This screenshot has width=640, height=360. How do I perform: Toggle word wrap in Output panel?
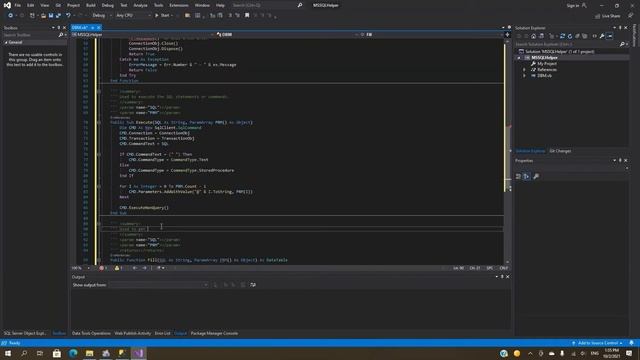[253, 285]
